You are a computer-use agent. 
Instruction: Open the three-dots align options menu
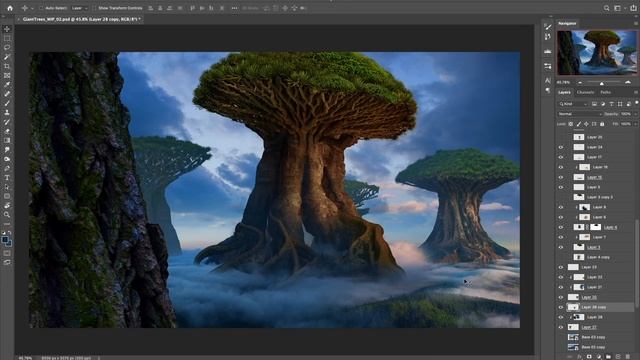(235, 8)
